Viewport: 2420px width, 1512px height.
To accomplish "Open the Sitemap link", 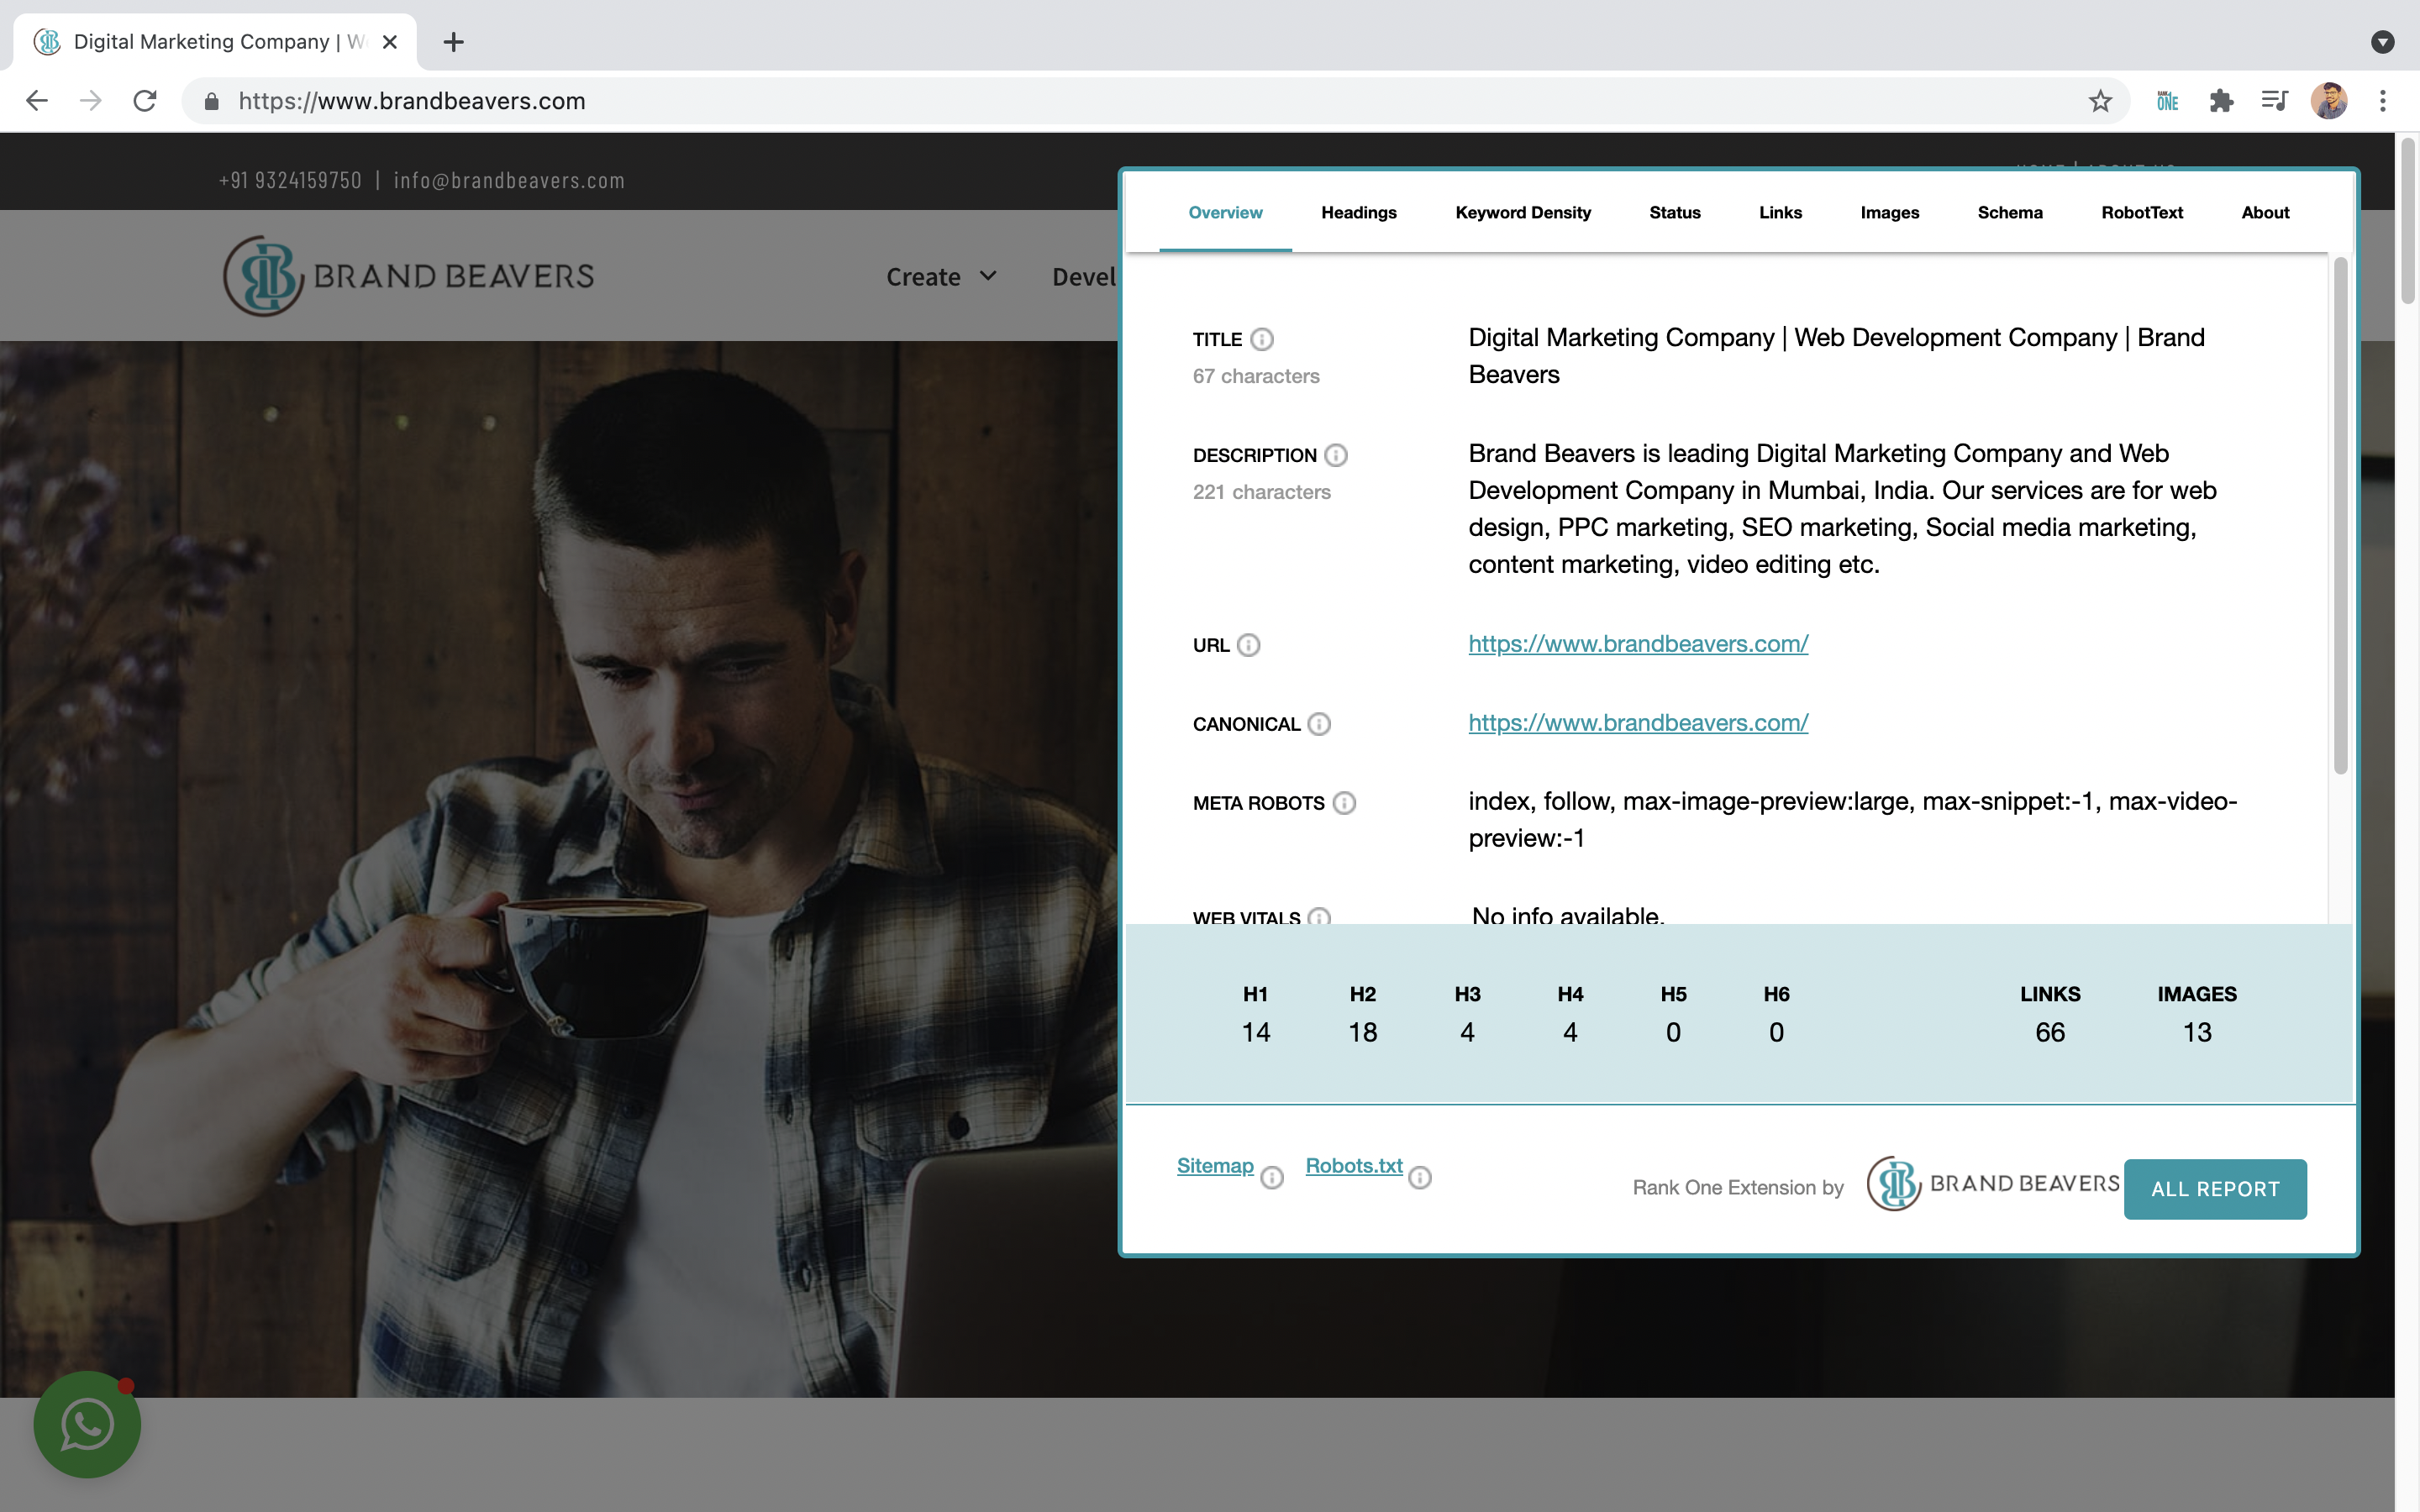I will coord(1215,1165).
